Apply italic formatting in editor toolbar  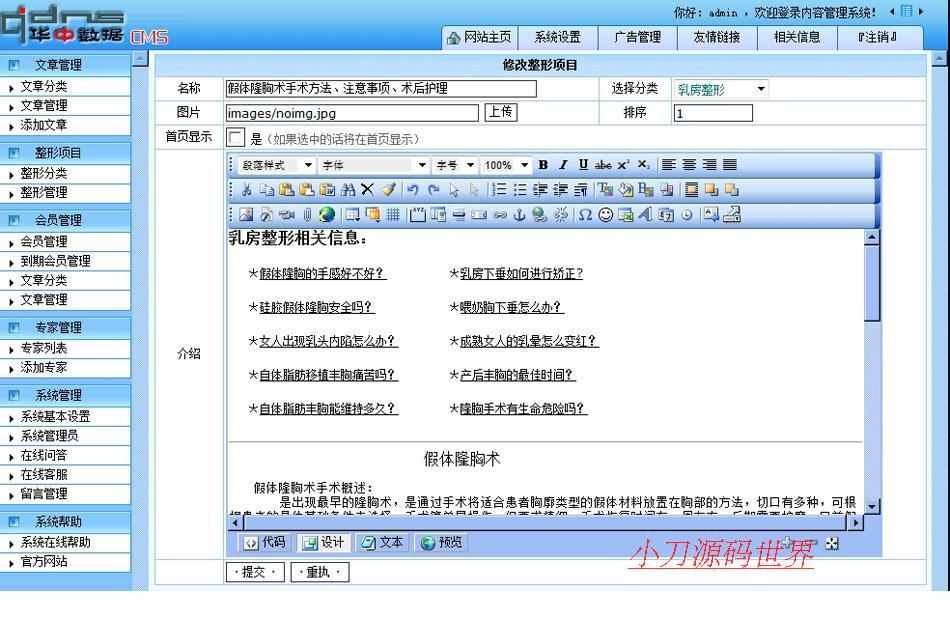pos(563,165)
